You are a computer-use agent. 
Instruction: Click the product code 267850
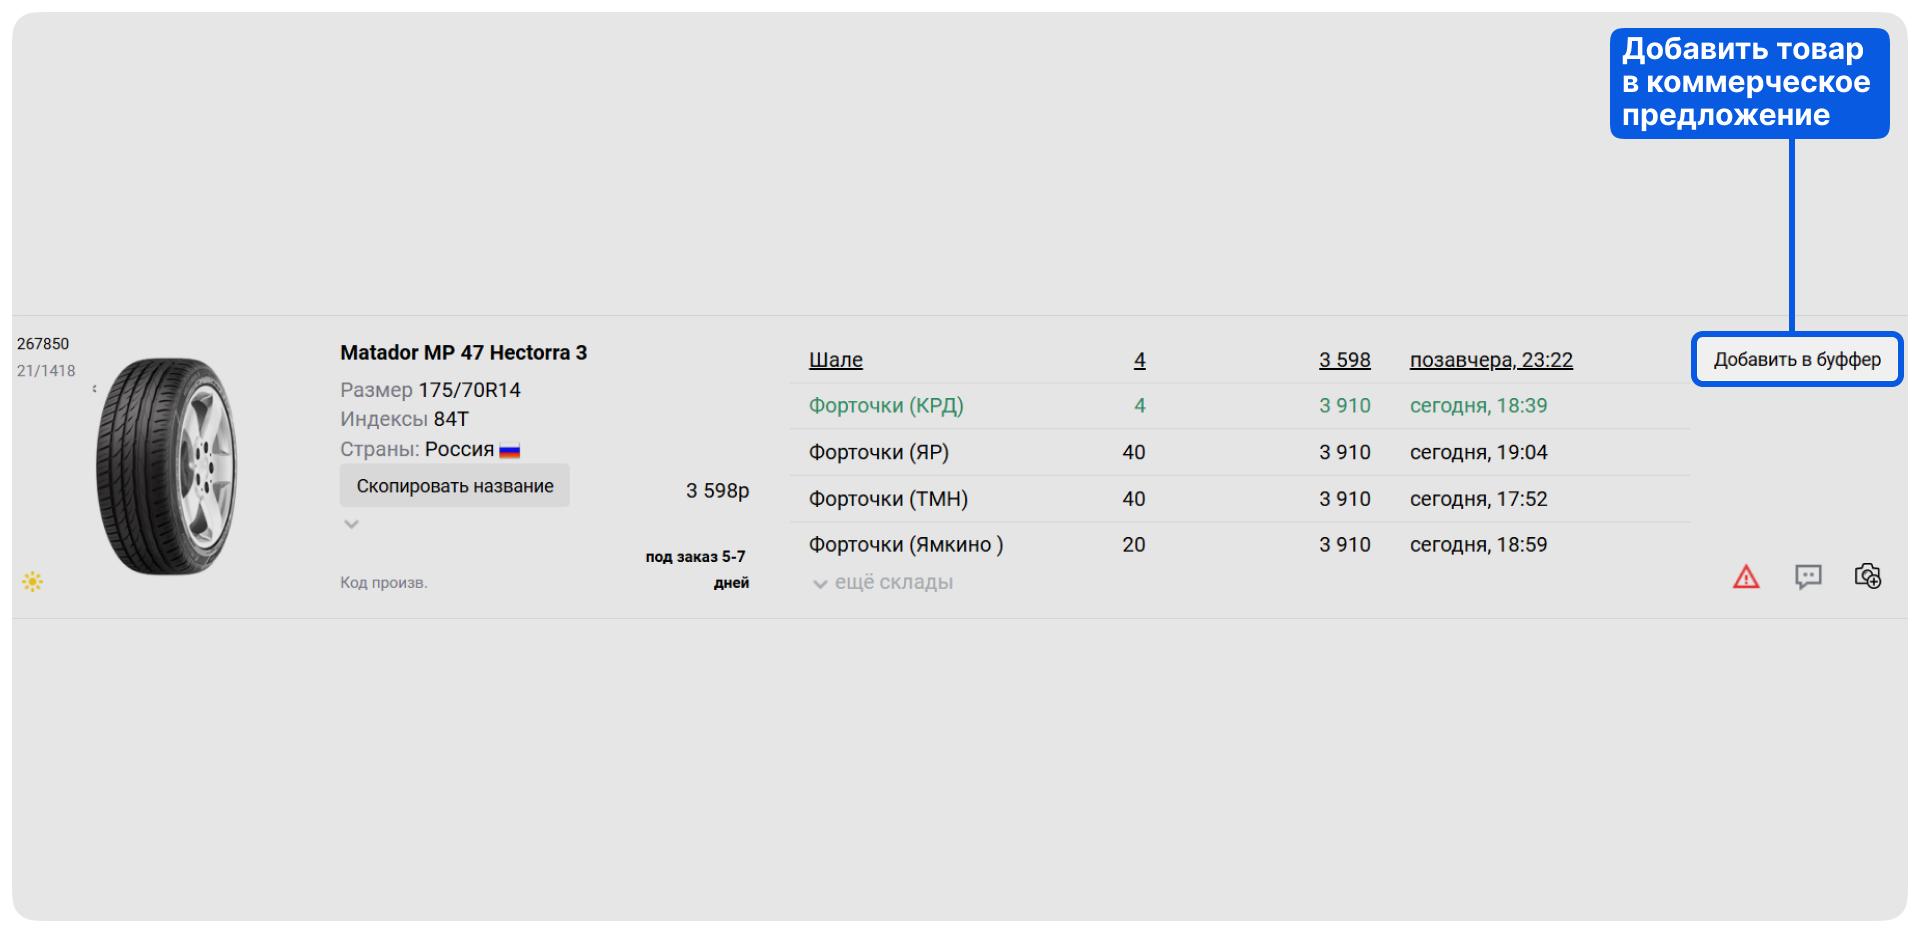pyautogui.click(x=43, y=344)
